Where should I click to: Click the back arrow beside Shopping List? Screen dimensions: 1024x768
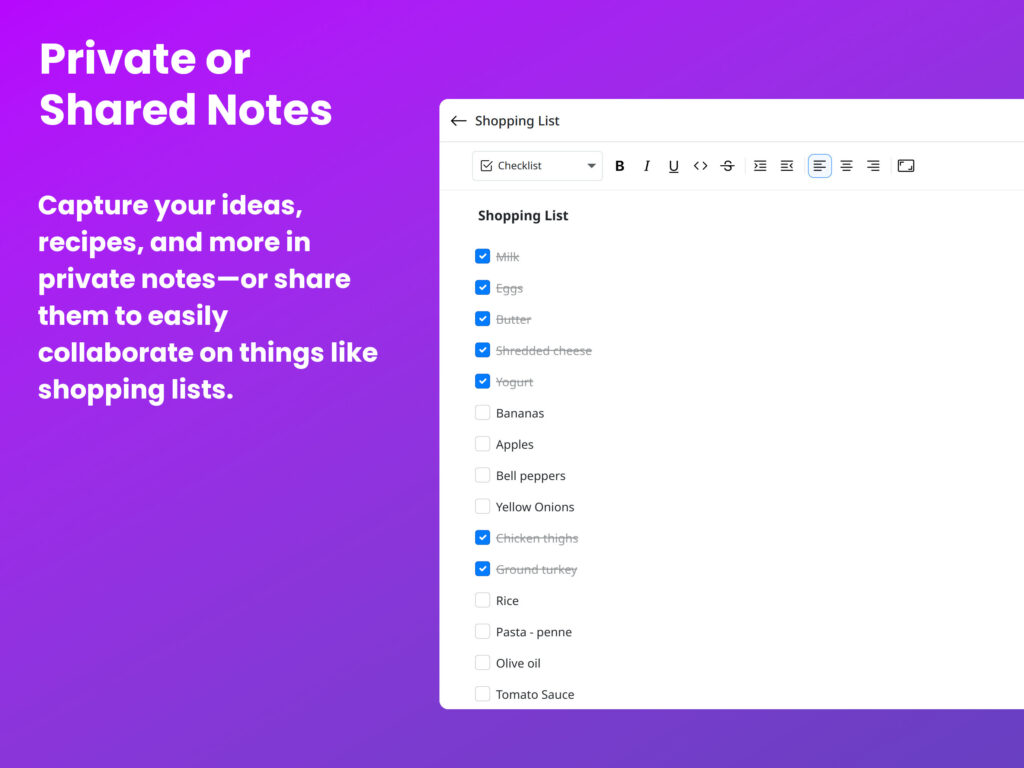458,121
